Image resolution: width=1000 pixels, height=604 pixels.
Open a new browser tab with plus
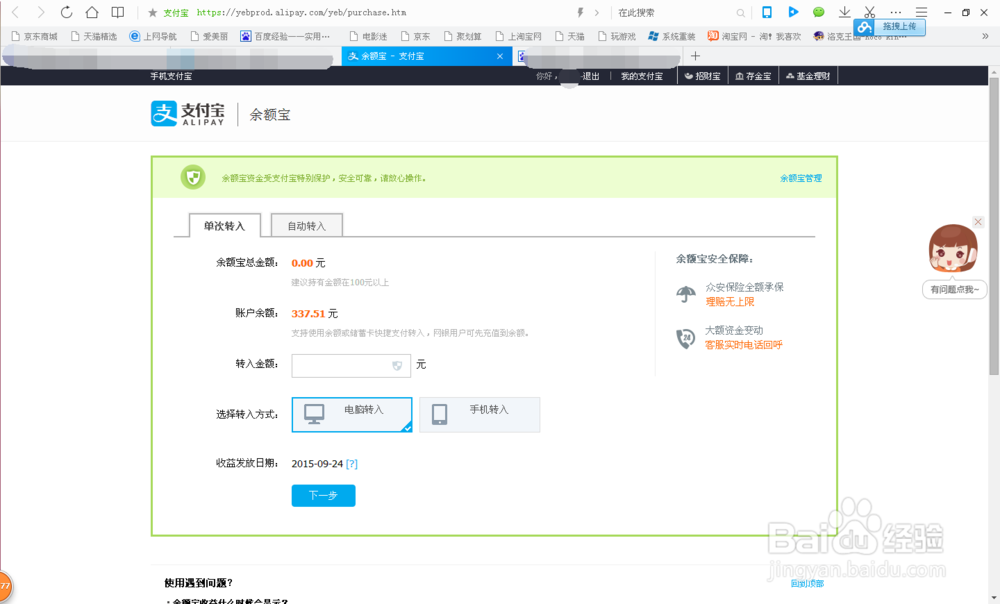pos(695,56)
